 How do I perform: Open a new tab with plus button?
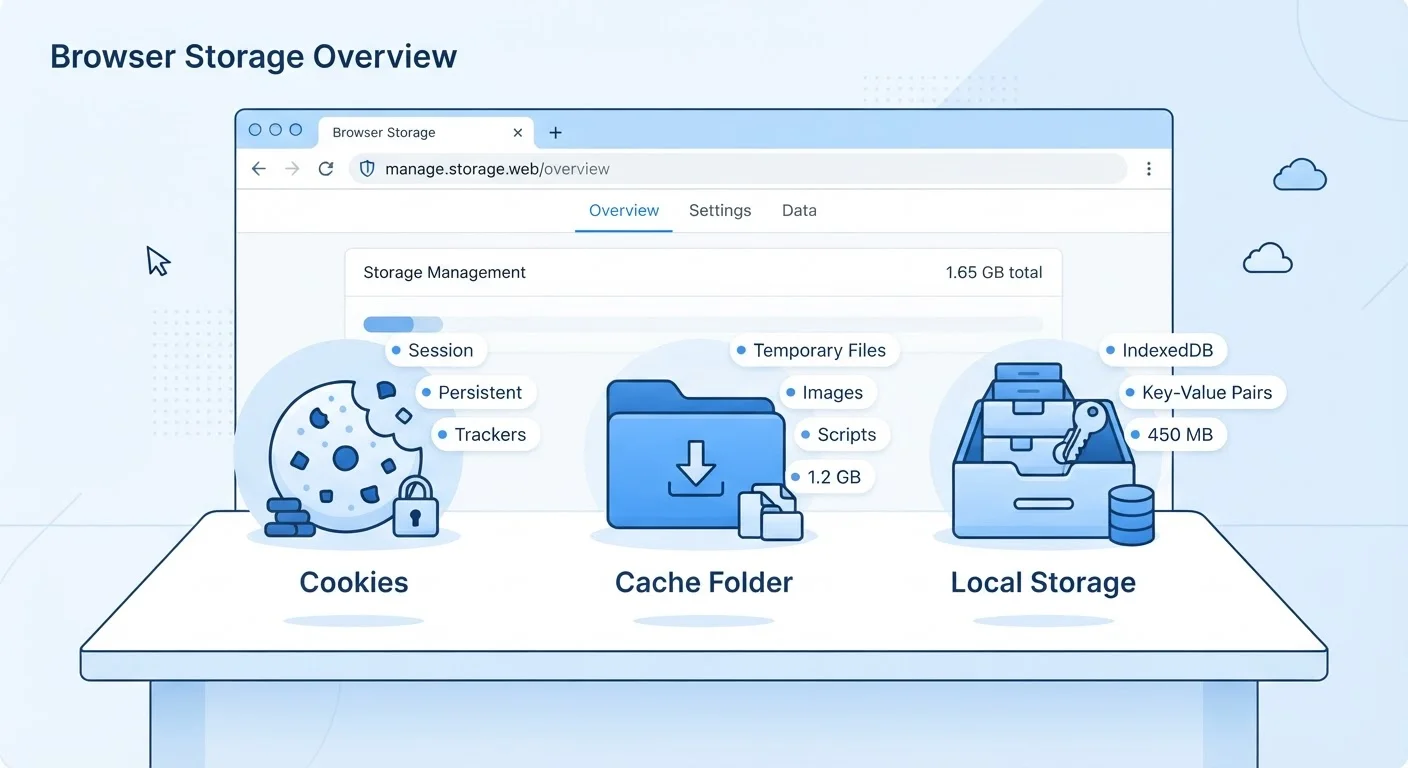pos(556,132)
